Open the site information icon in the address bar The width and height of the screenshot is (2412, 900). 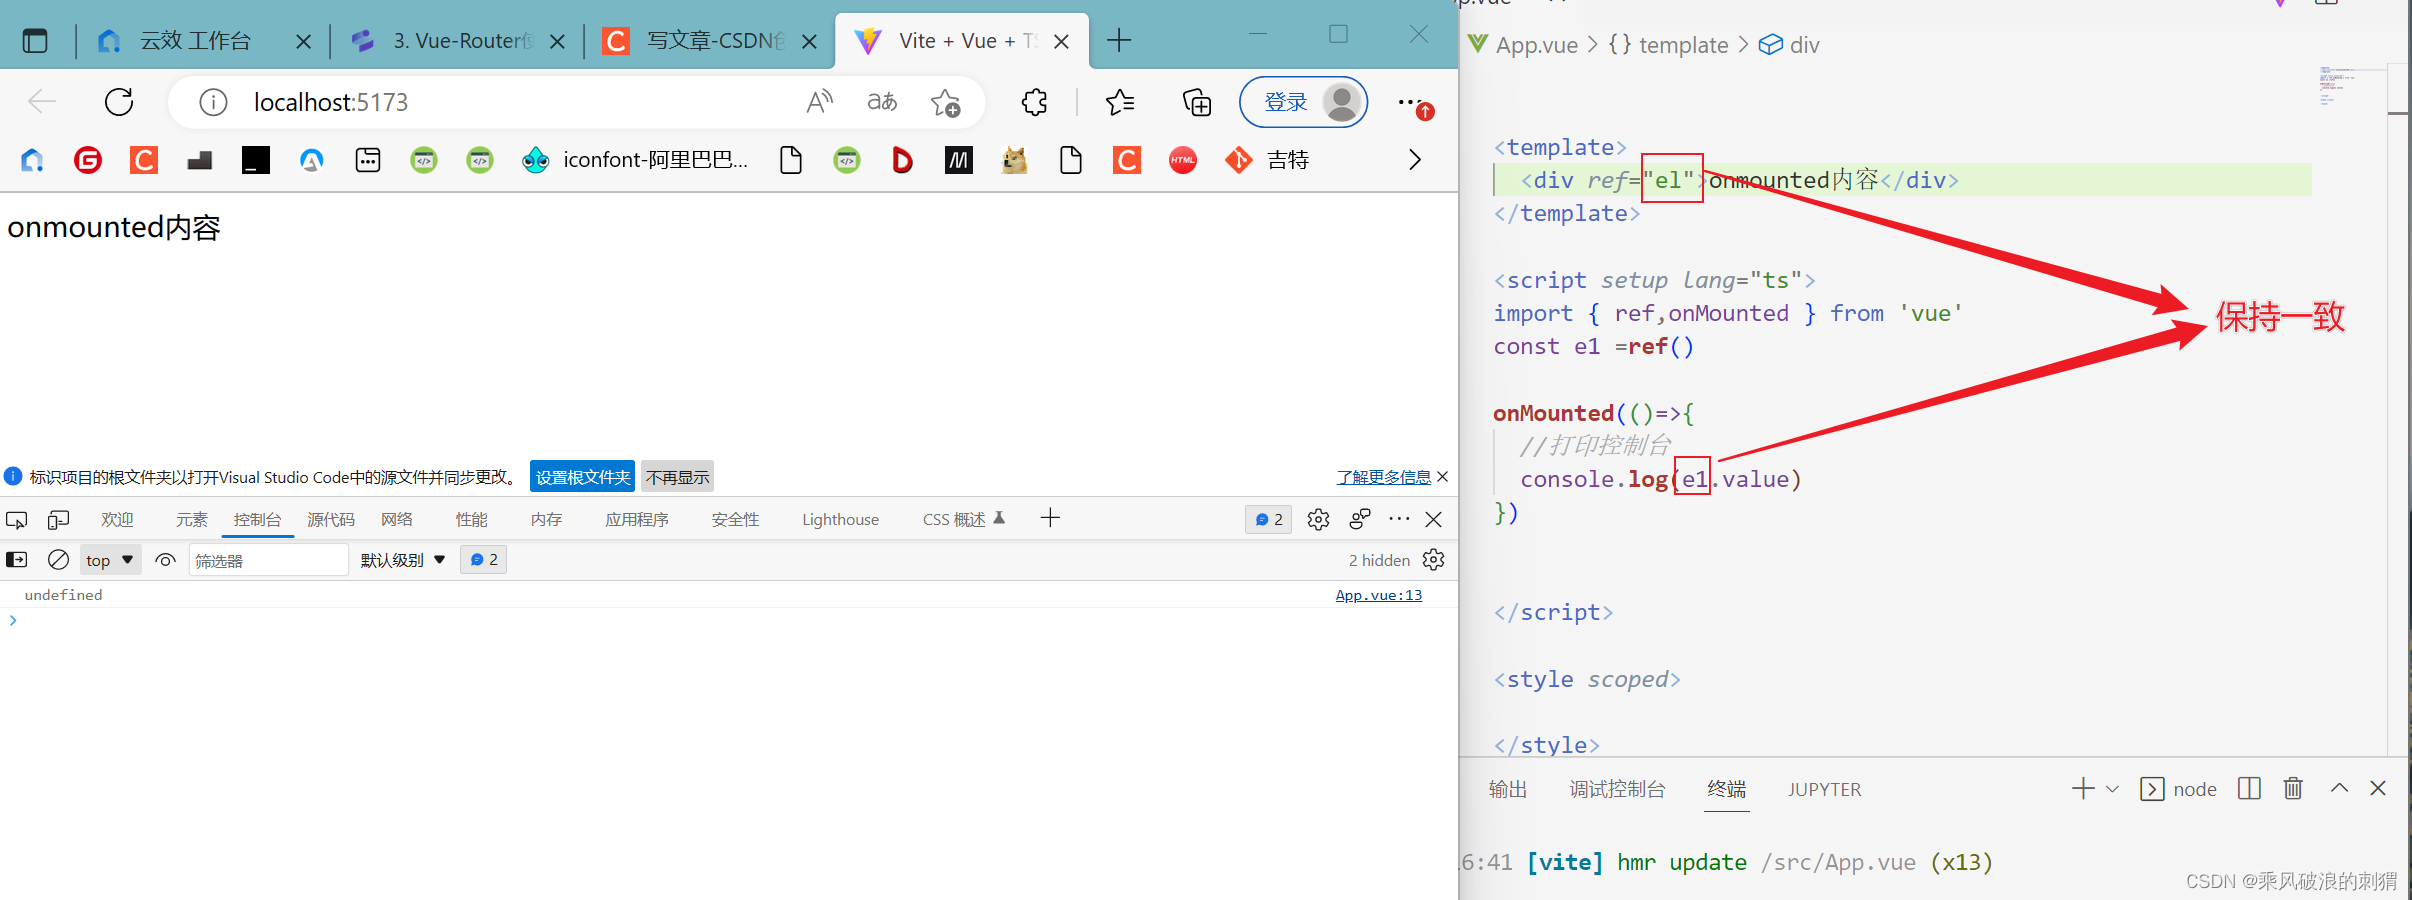pos(213,102)
